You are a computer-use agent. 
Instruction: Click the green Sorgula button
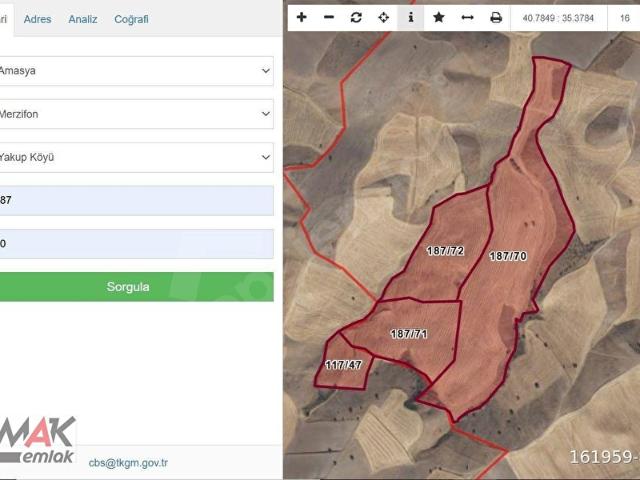coord(136,287)
